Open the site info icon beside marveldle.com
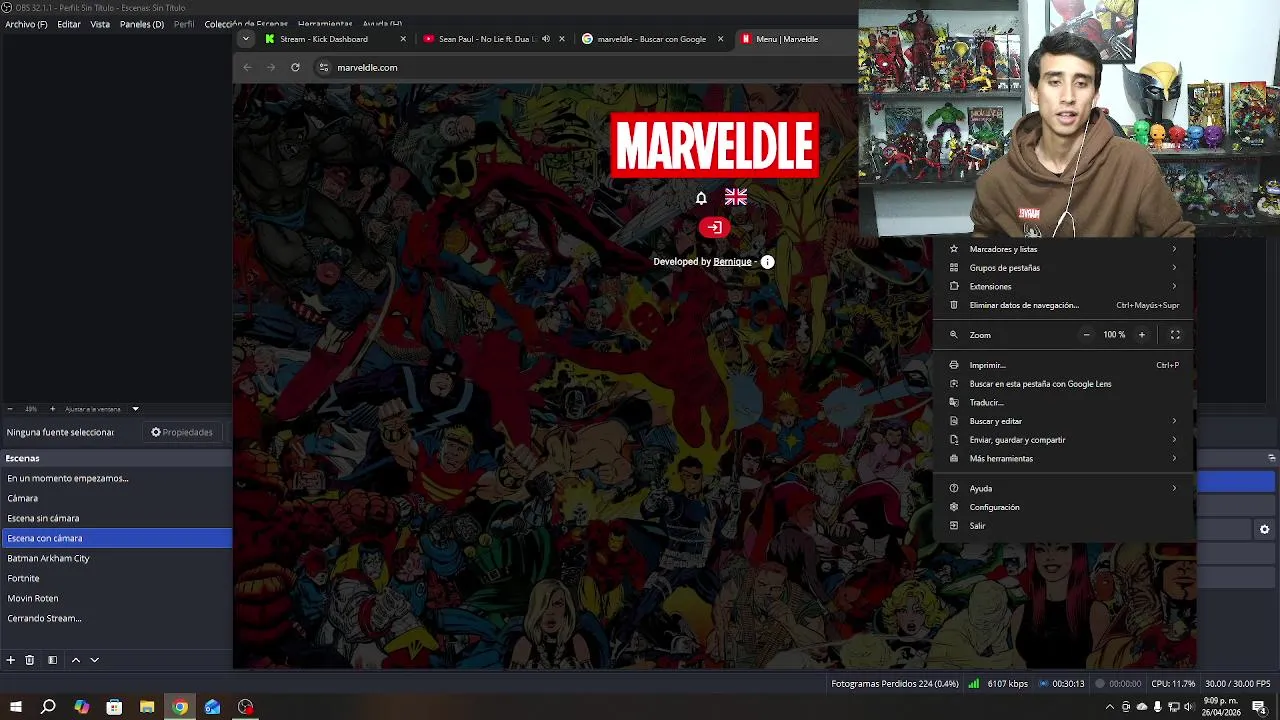 323,67
